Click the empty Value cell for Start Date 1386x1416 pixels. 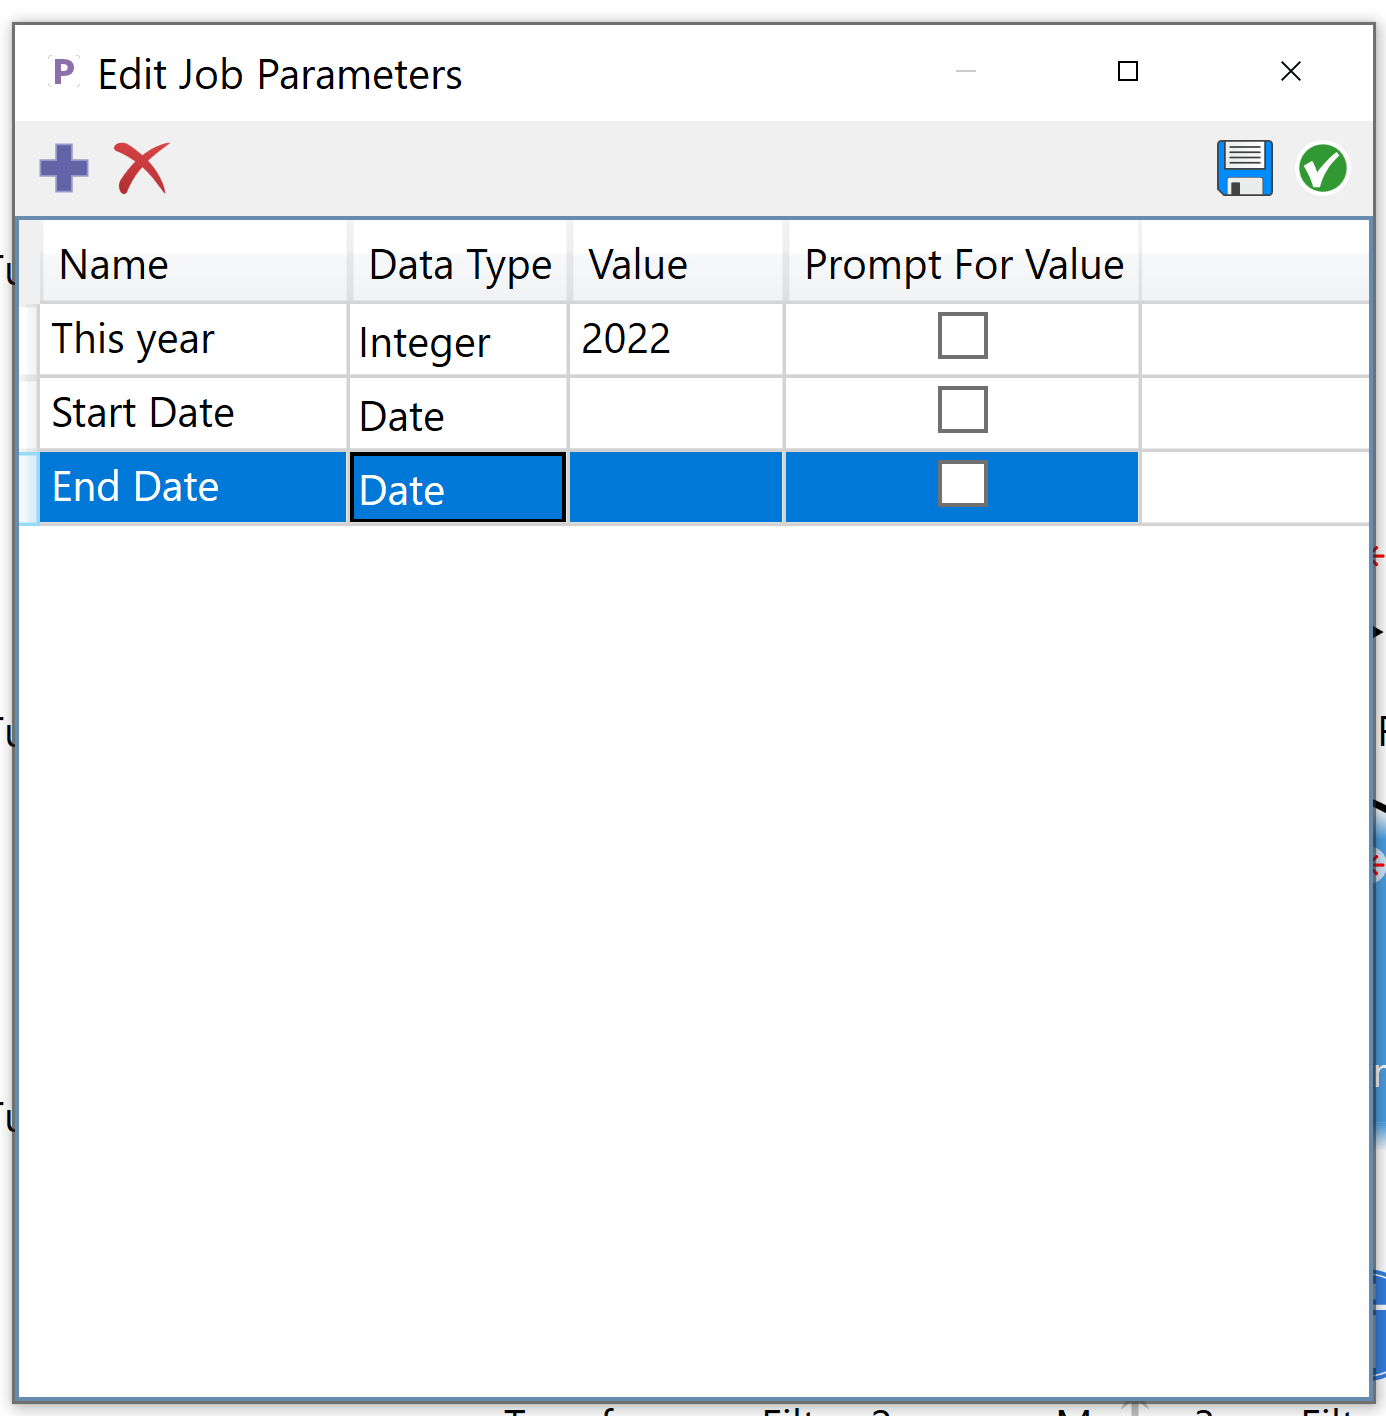point(676,414)
